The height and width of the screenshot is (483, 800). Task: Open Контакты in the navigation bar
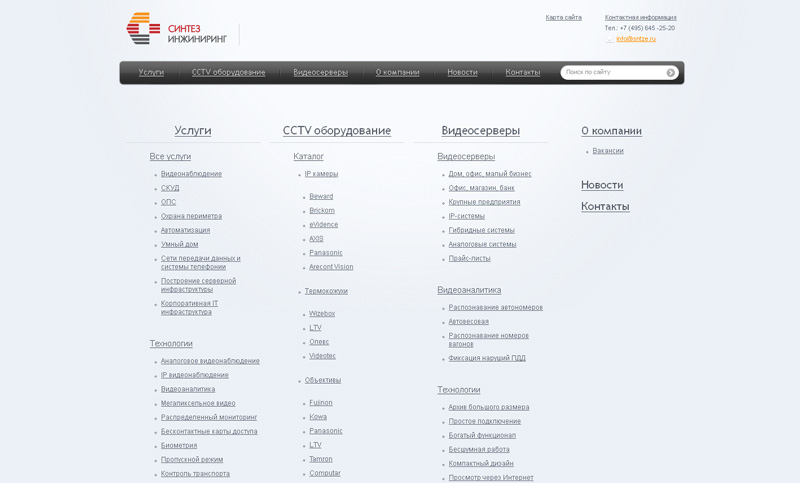(x=522, y=72)
